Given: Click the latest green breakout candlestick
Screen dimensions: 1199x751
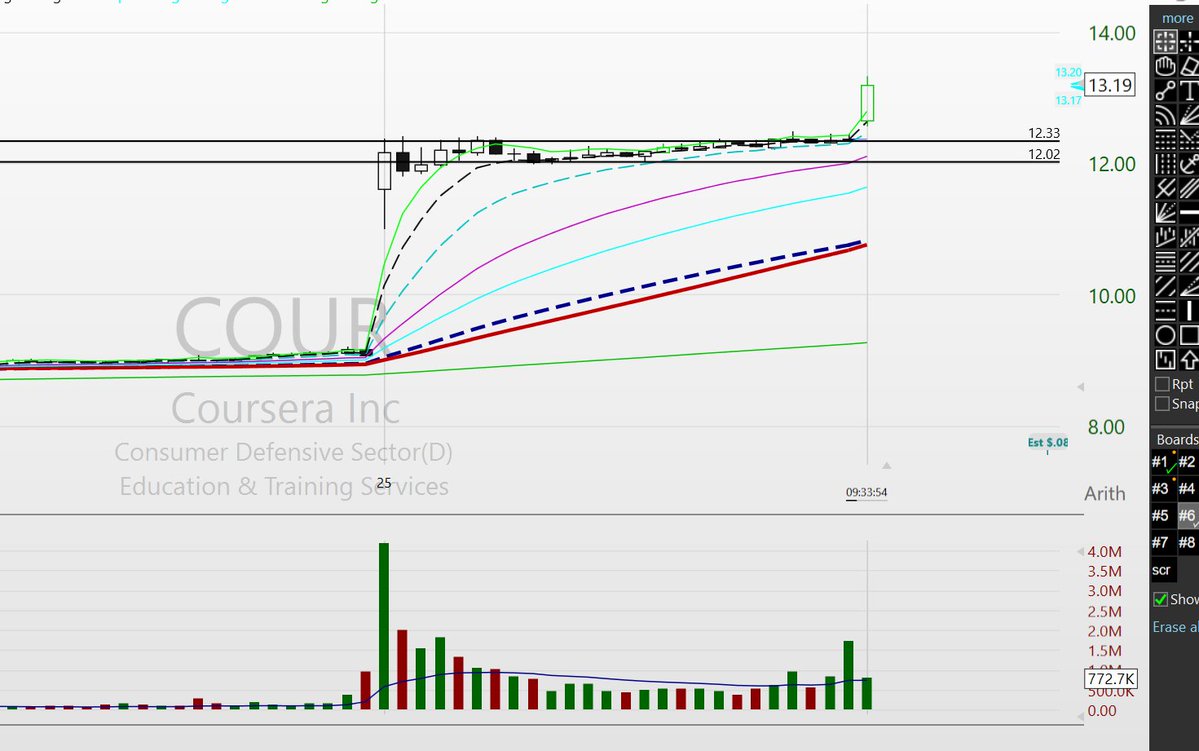Looking at the screenshot, I should pos(867,102).
